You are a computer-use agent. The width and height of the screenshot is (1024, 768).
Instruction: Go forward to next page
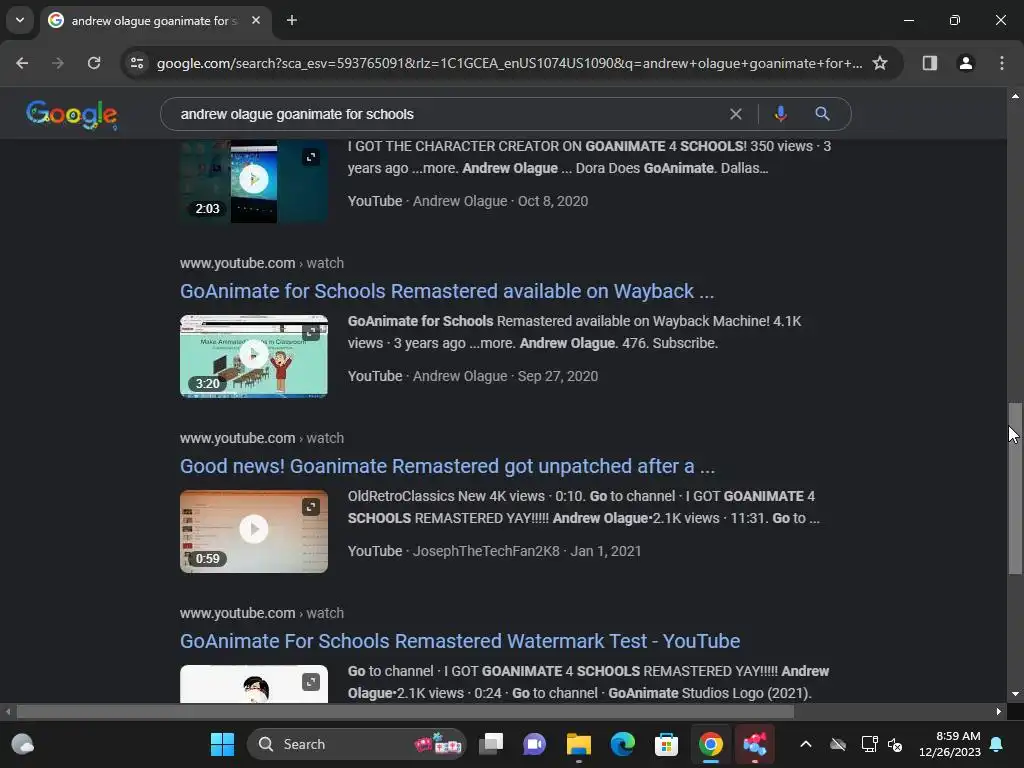pyautogui.click(x=58, y=63)
